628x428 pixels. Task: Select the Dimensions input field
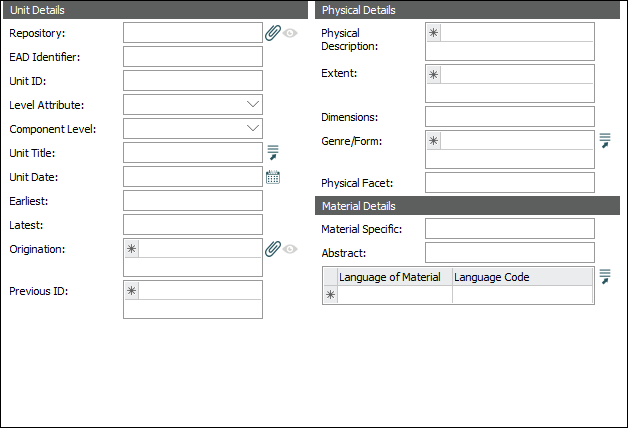(509, 117)
